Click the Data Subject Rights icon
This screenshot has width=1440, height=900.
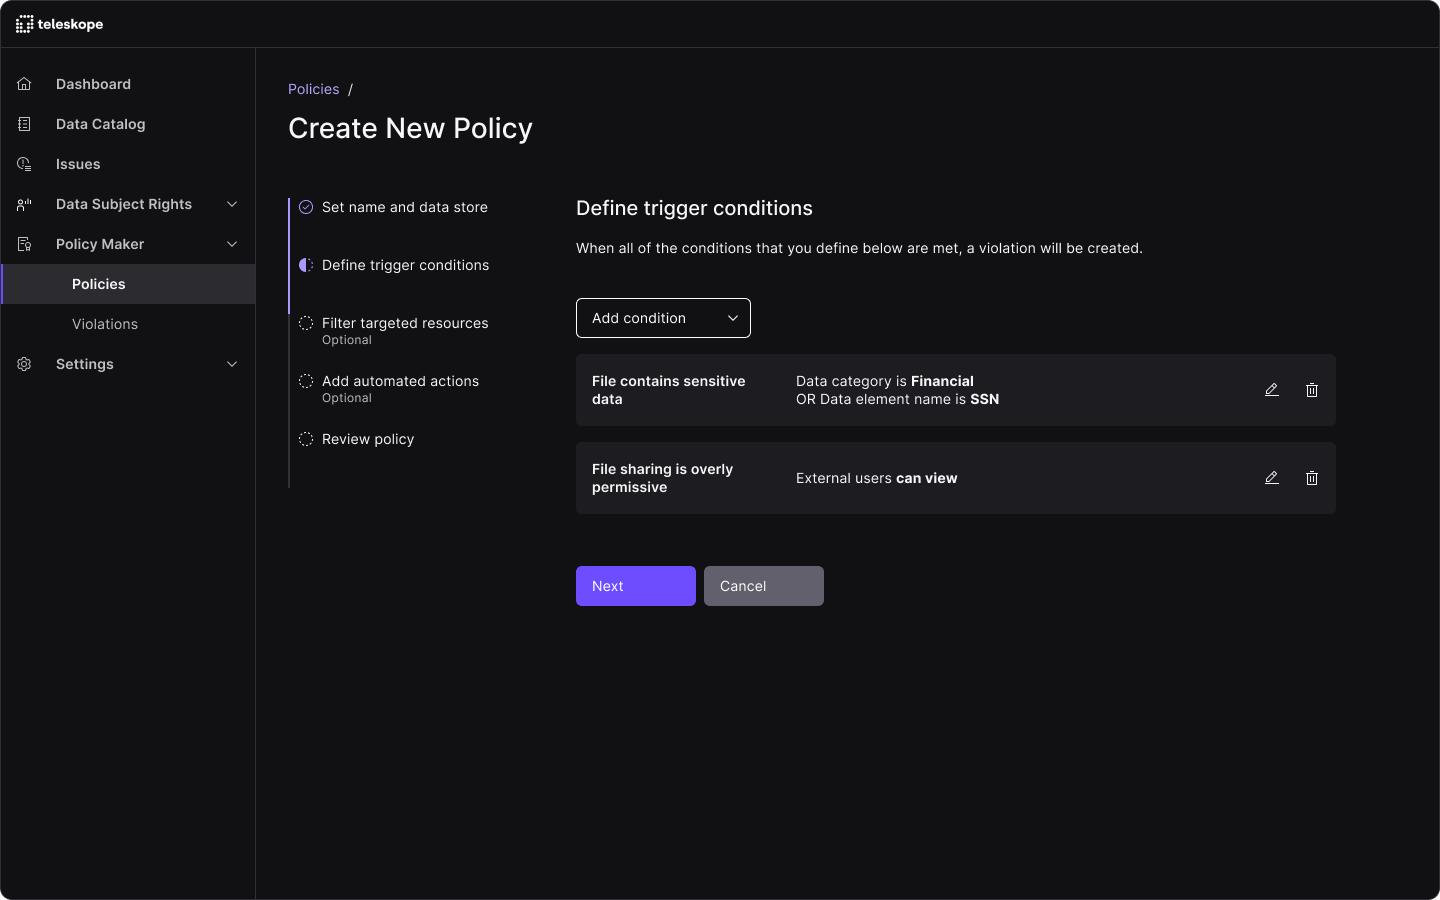(x=24, y=204)
